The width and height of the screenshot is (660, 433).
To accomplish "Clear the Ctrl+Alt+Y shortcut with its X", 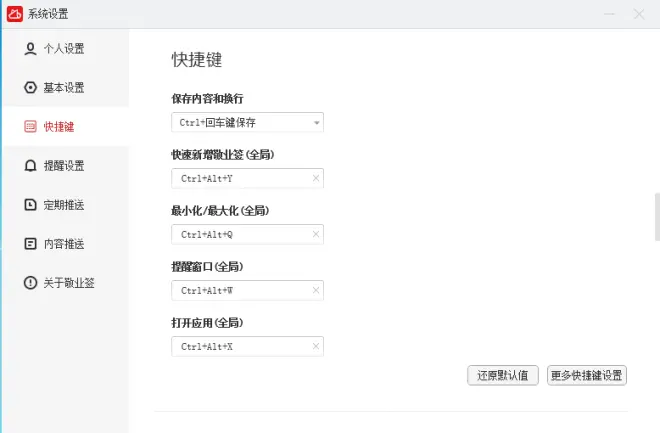I will [x=316, y=178].
